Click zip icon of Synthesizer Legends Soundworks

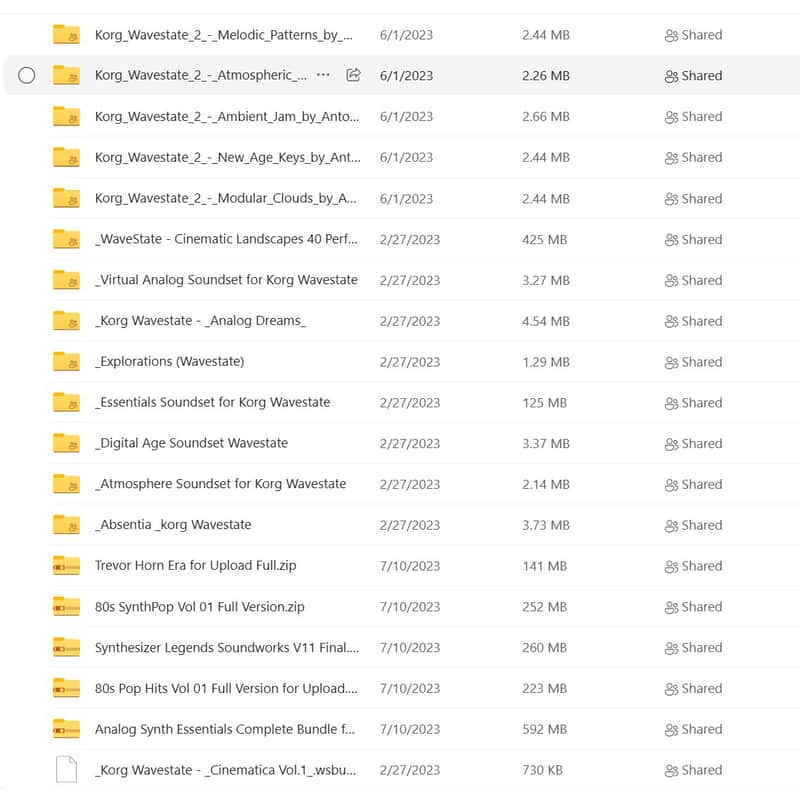[x=66, y=647]
